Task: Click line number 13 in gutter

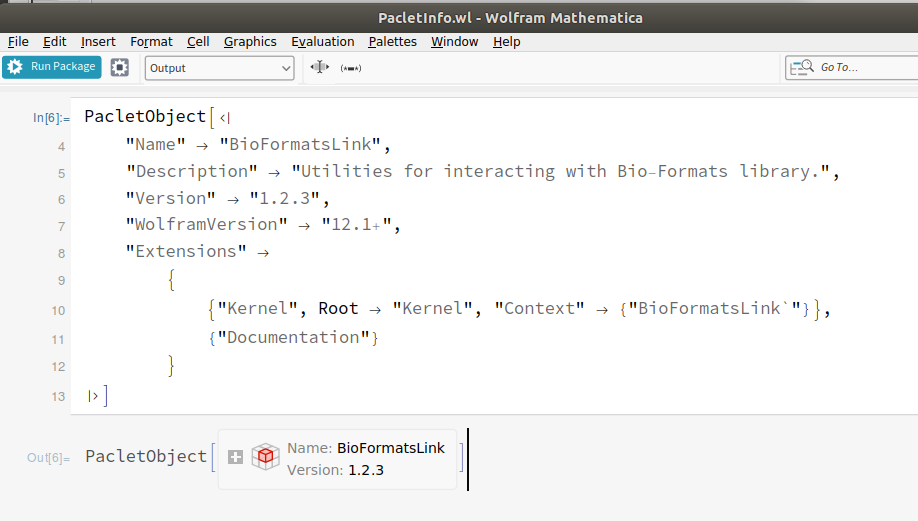Action: tap(58, 397)
